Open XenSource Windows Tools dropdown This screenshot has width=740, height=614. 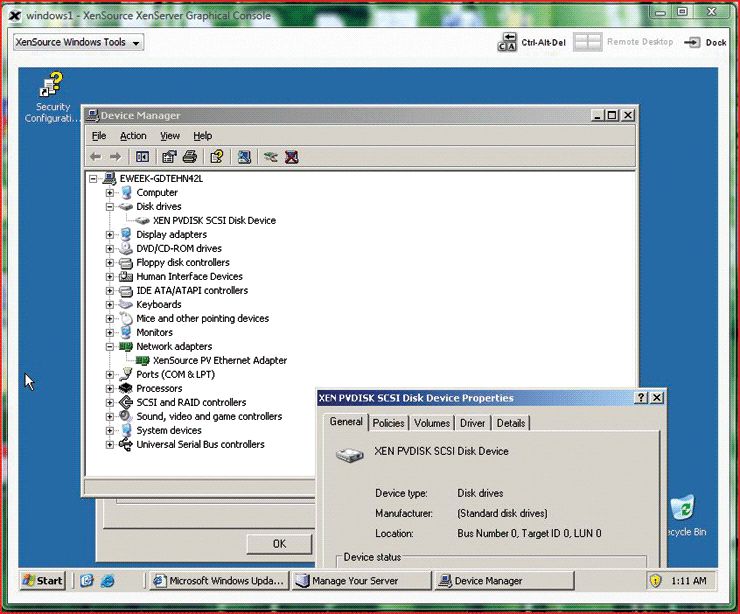78,42
